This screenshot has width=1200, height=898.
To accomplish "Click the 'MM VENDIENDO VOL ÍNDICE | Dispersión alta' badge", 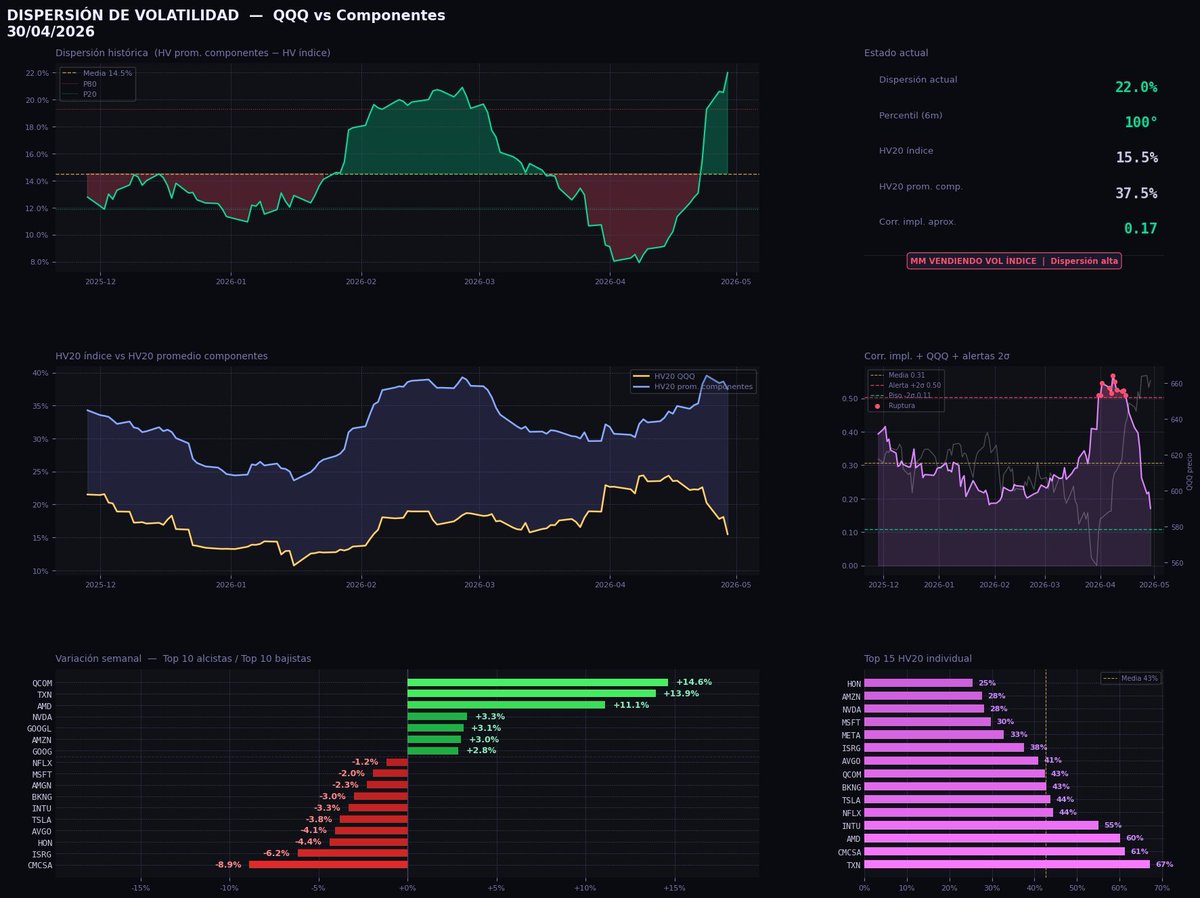I will (1014, 261).
